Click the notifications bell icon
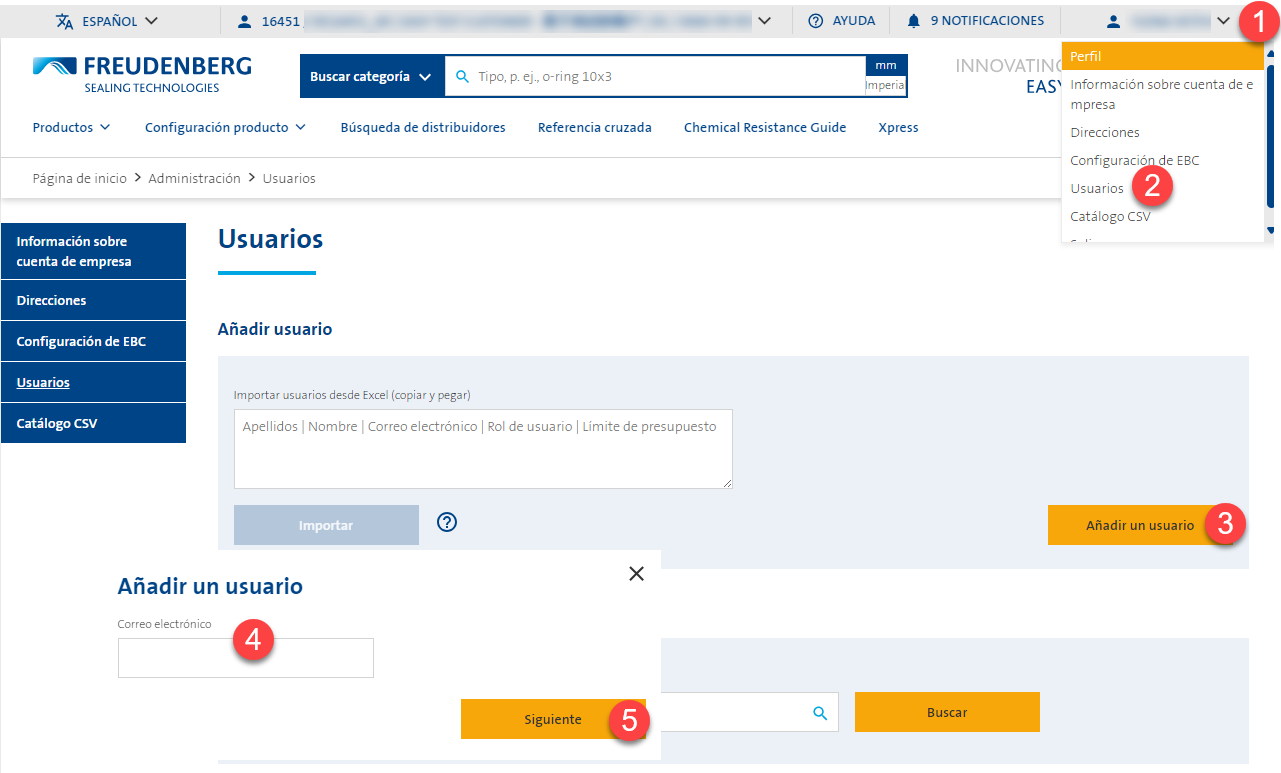The height and width of the screenshot is (773, 1281). click(913, 21)
